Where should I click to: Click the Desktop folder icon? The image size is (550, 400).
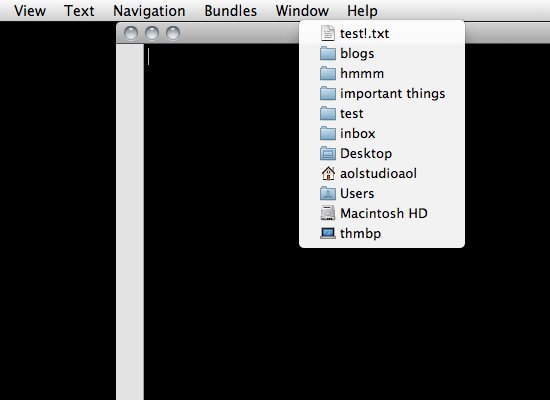328,153
